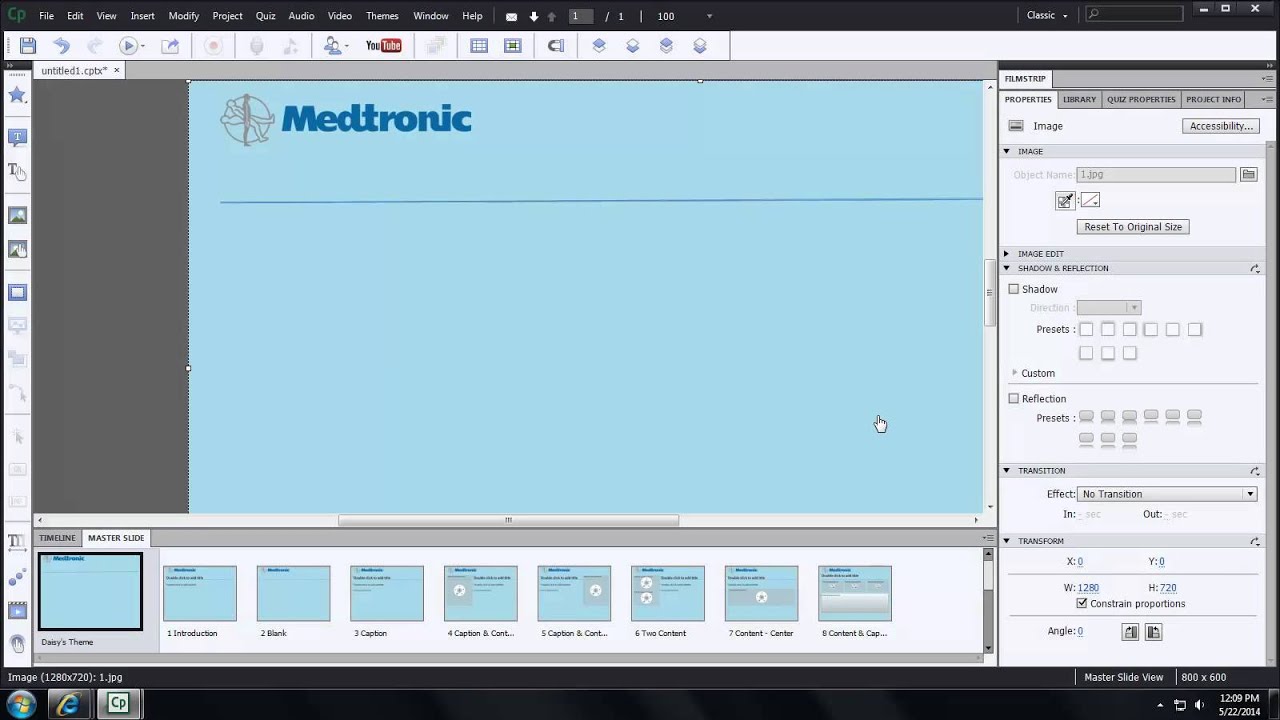Screen dimensions: 1280x720
Task: Click the Publish share icon
Action: coord(170,46)
